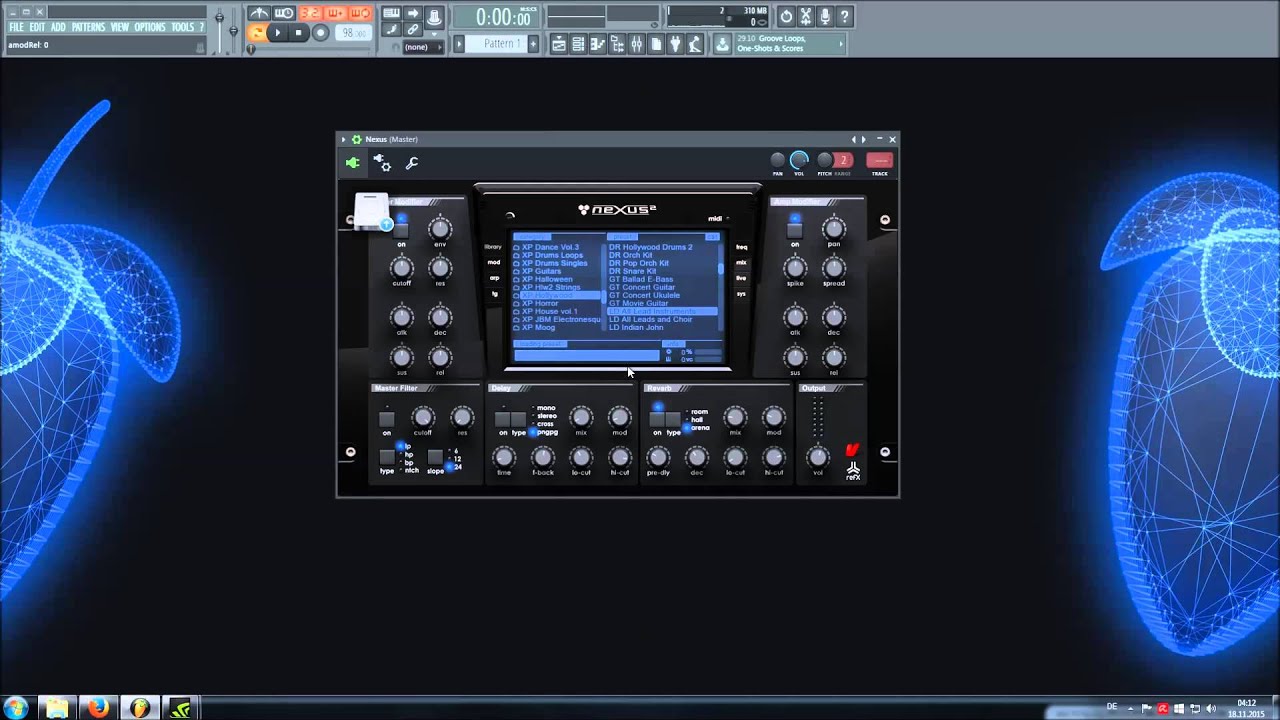Click the pitch RANGE value 2
The image size is (1280, 720).
tap(843, 160)
